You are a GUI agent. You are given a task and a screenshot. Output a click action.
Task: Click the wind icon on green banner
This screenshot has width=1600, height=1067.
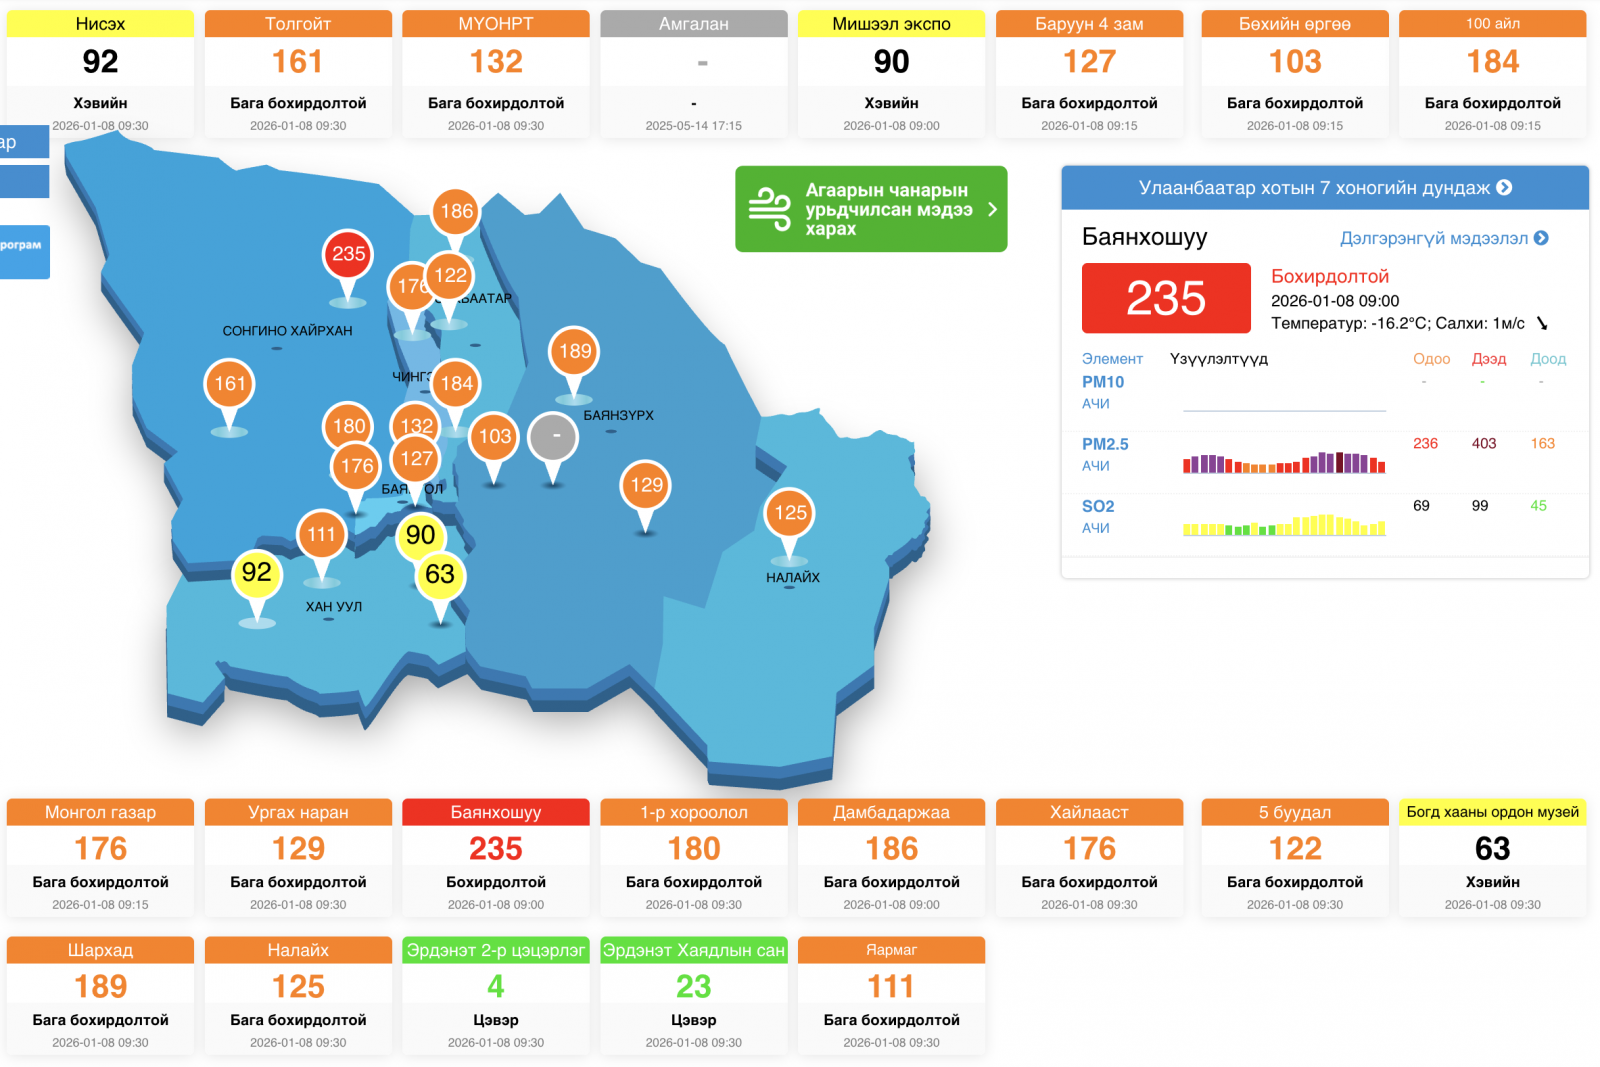point(770,209)
